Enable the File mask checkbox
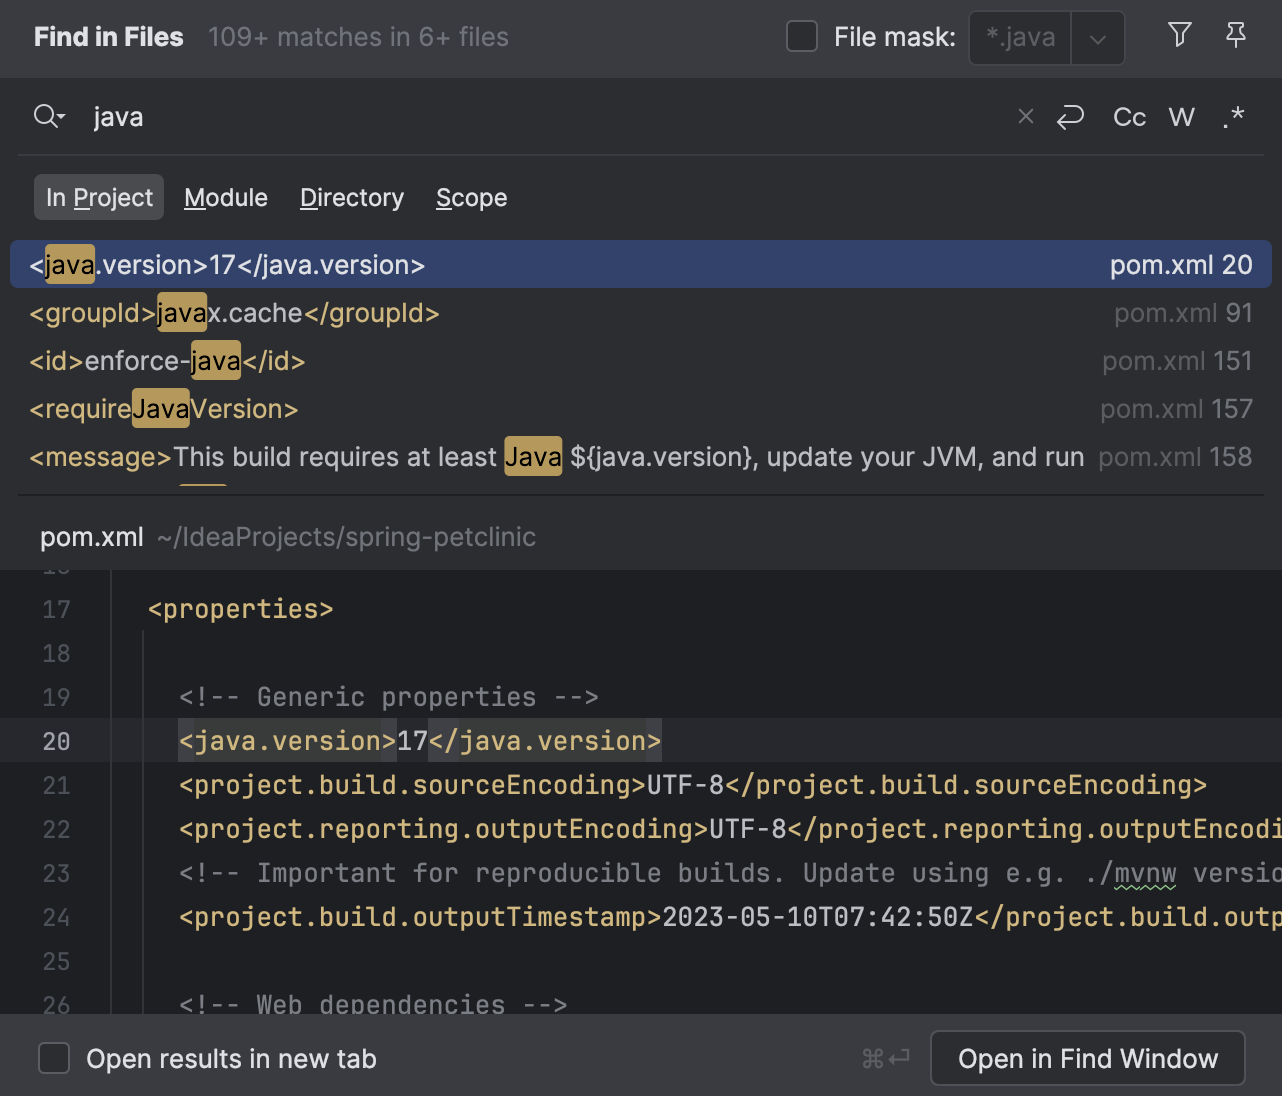 point(801,35)
